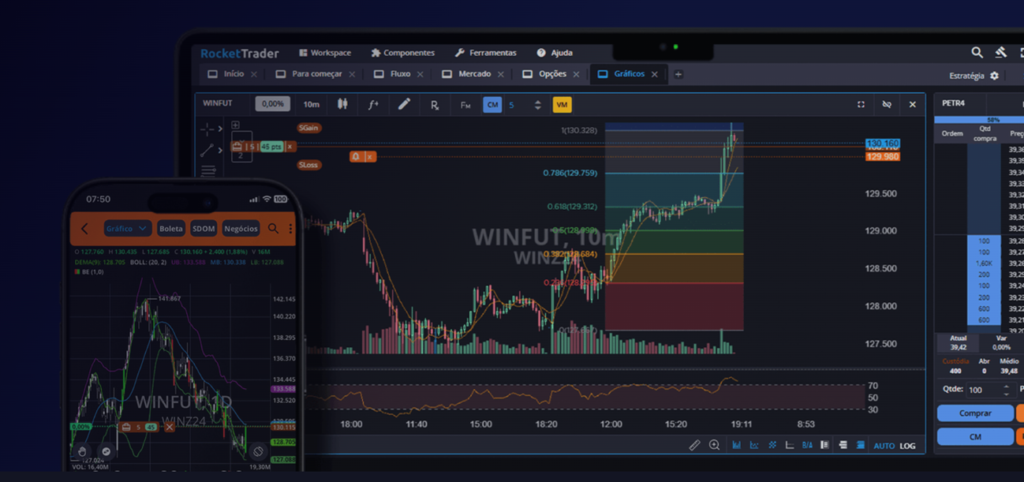Toggle the hide-eye visibility icon on chart
1024x482 pixels.
click(x=886, y=104)
